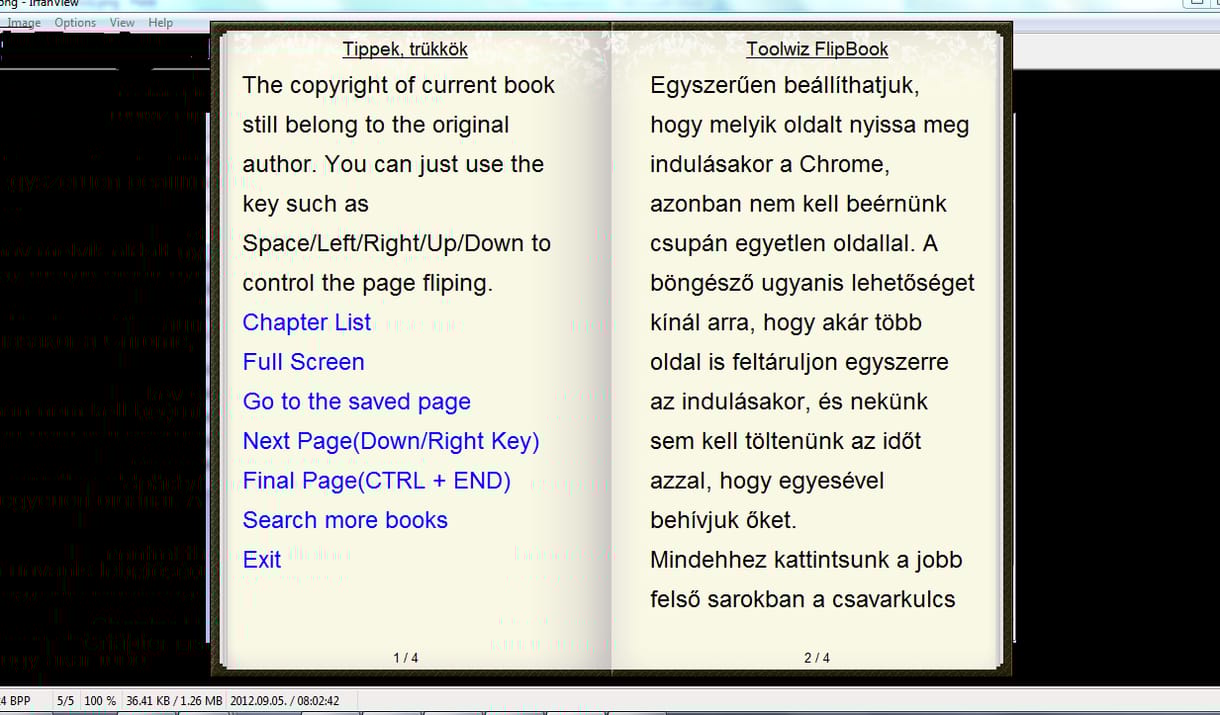Click the 'Toolwiz FlipBook' page header
The height and width of the screenshot is (715, 1220).
coord(817,49)
